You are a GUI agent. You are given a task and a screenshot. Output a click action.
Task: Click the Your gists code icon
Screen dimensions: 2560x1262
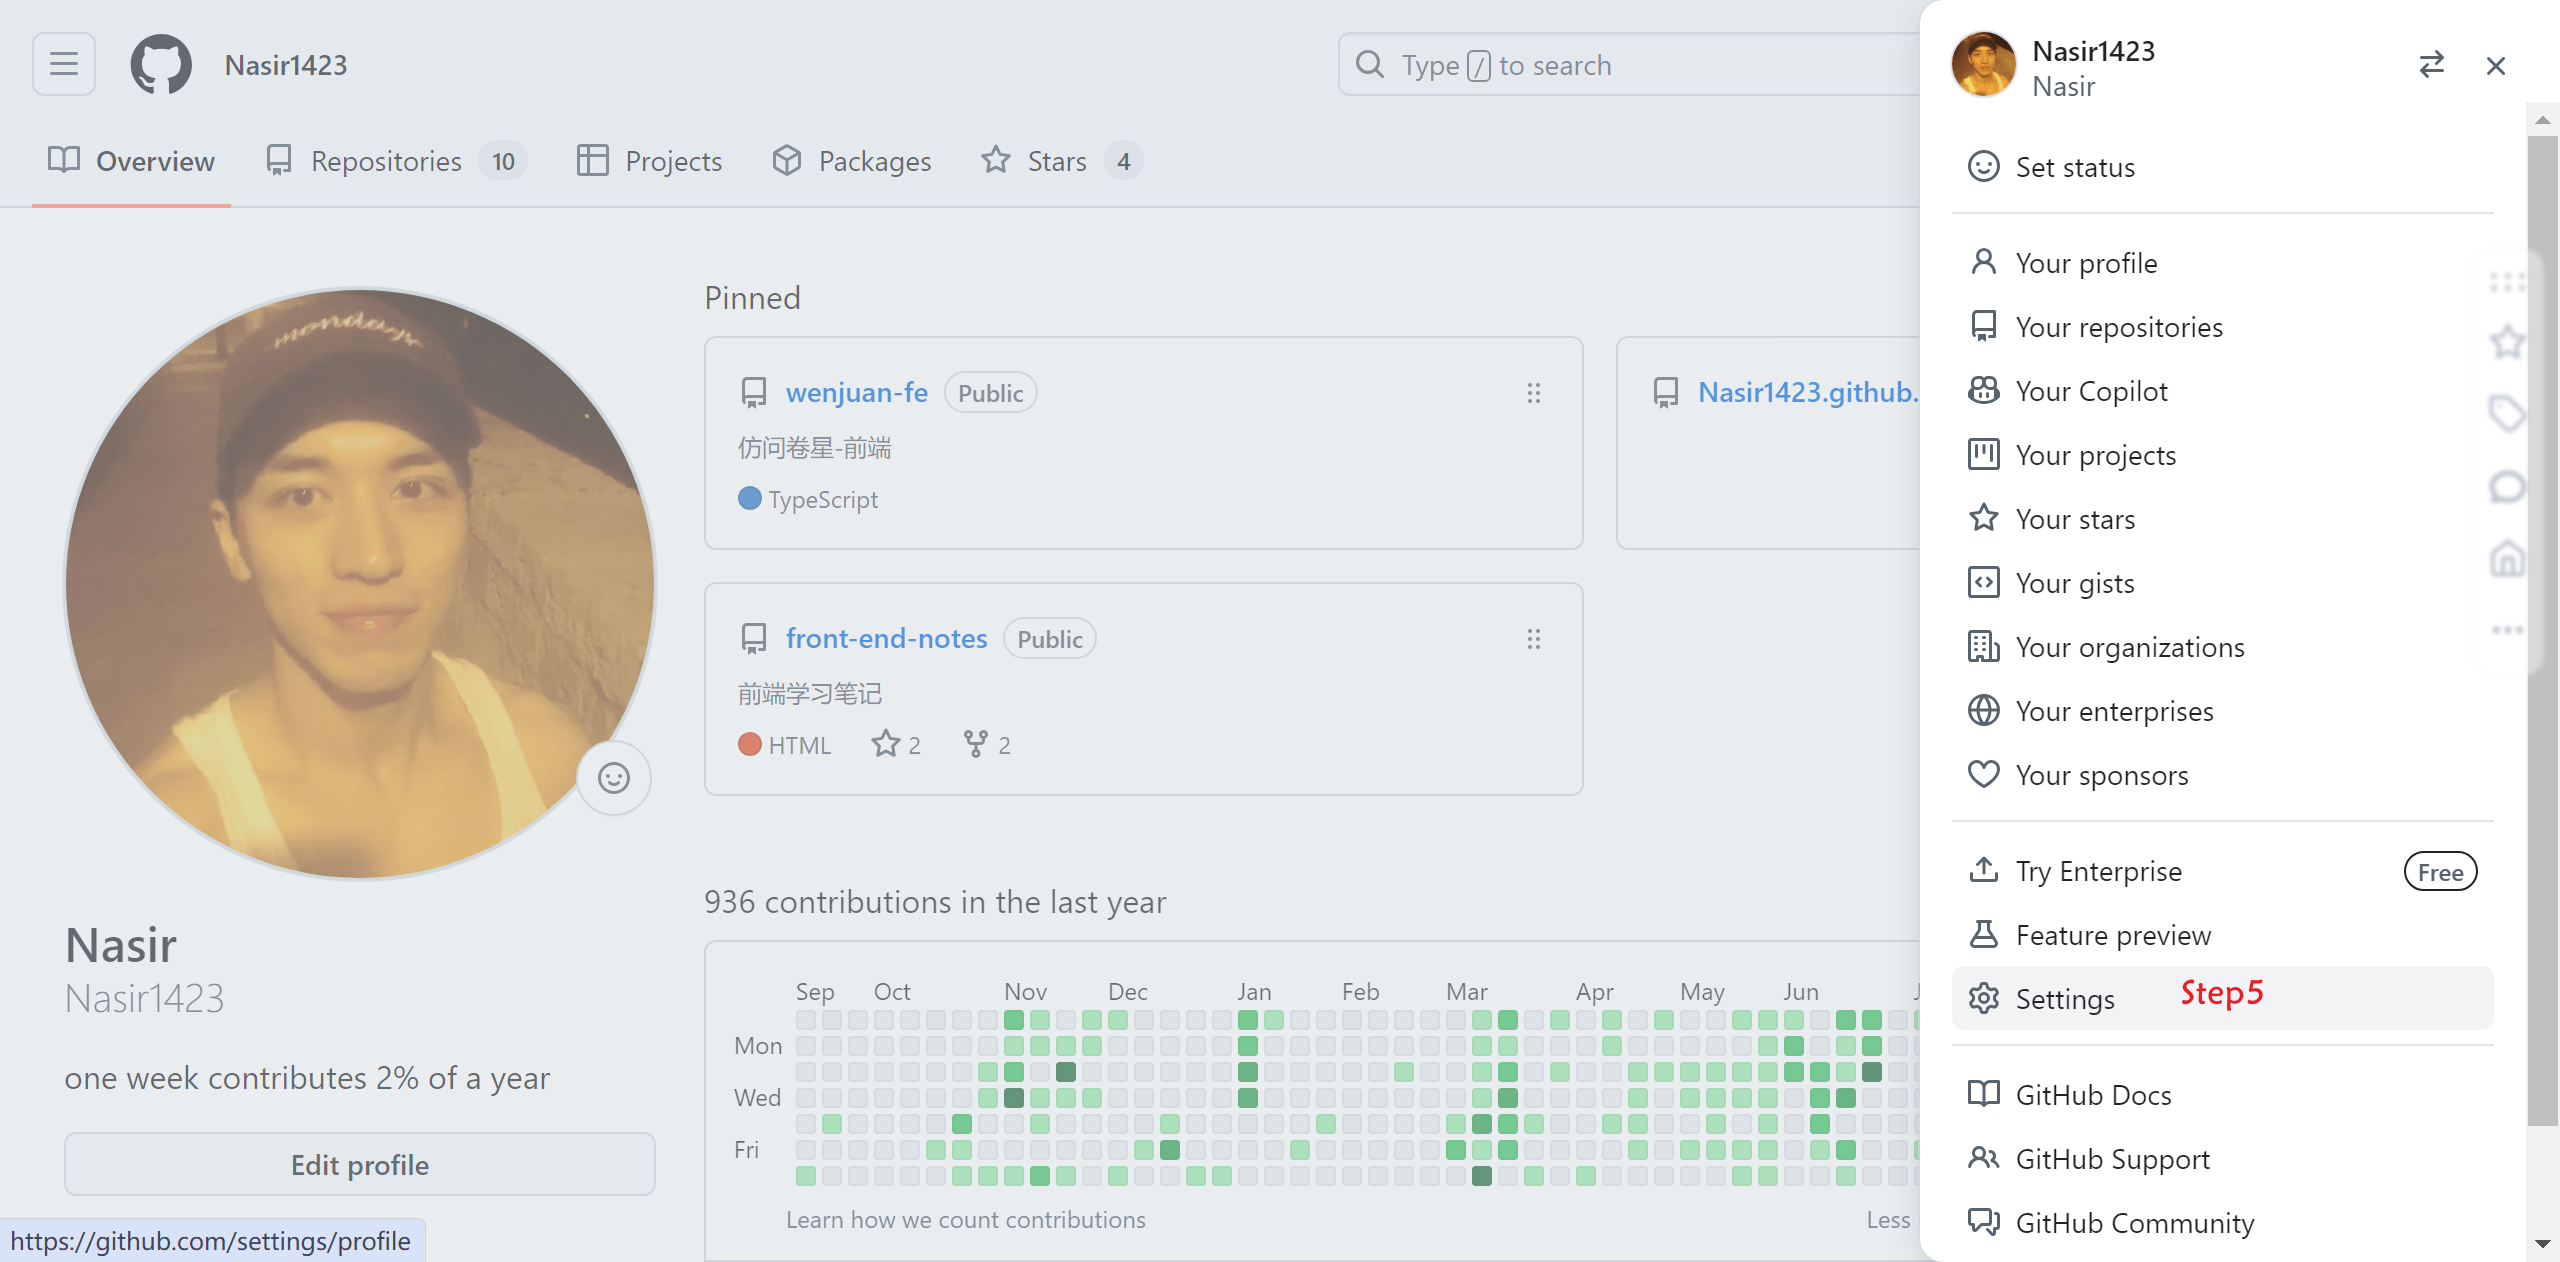(x=1984, y=582)
